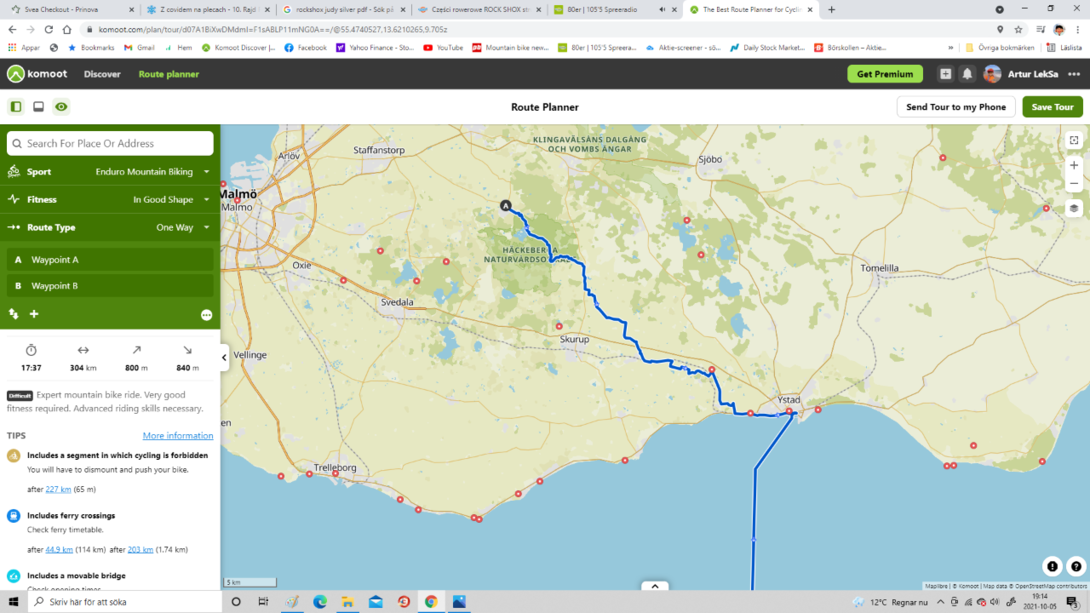The width and height of the screenshot is (1090, 613).
Task: Toggle the bottom panel layout icon
Action: (38, 107)
